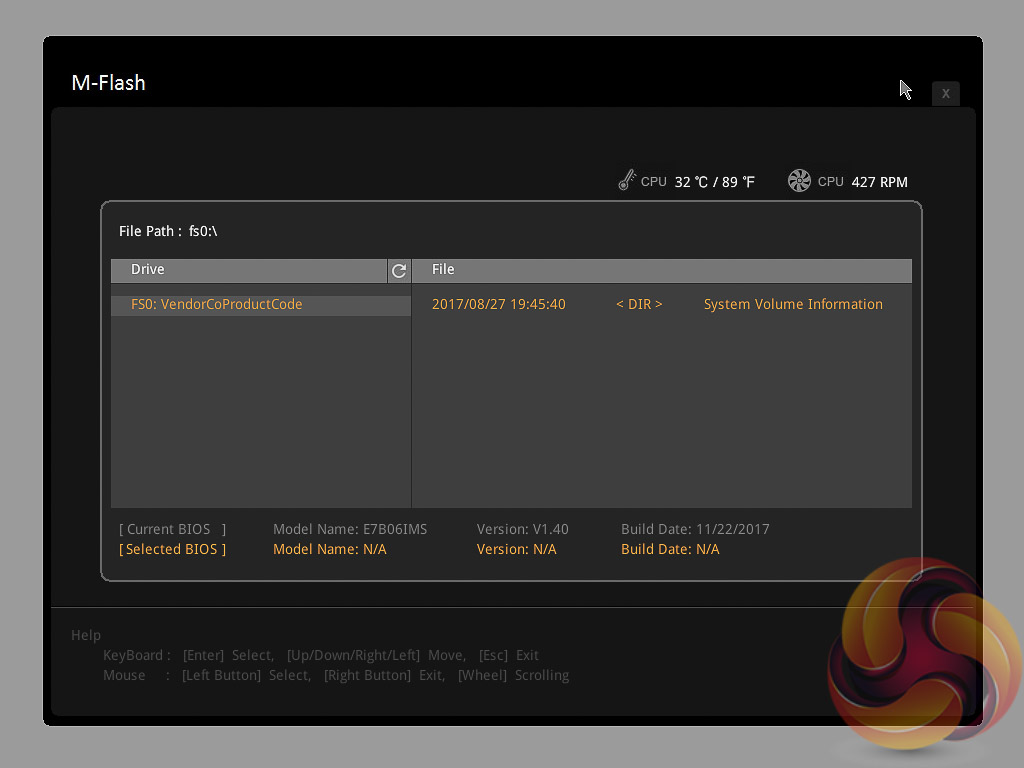Click the Build Date: 11/22/2017 text
Viewport: 1024px width, 768px height.
point(695,529)
